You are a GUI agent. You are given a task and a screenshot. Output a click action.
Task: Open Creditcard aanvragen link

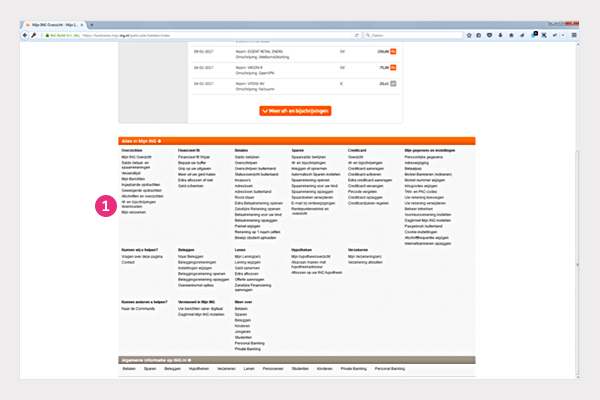tap(366, 168)
